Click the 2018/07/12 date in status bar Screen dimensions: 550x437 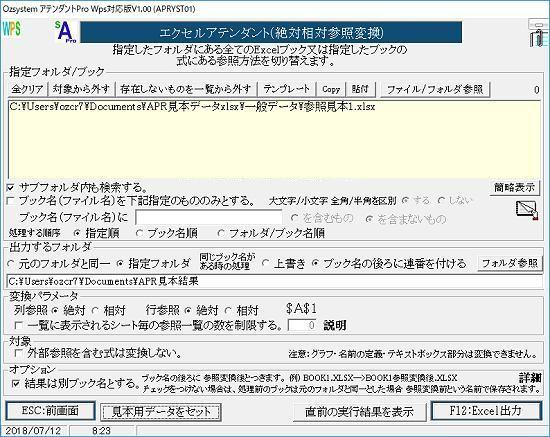pyautogui.click(x=33, y=431)
